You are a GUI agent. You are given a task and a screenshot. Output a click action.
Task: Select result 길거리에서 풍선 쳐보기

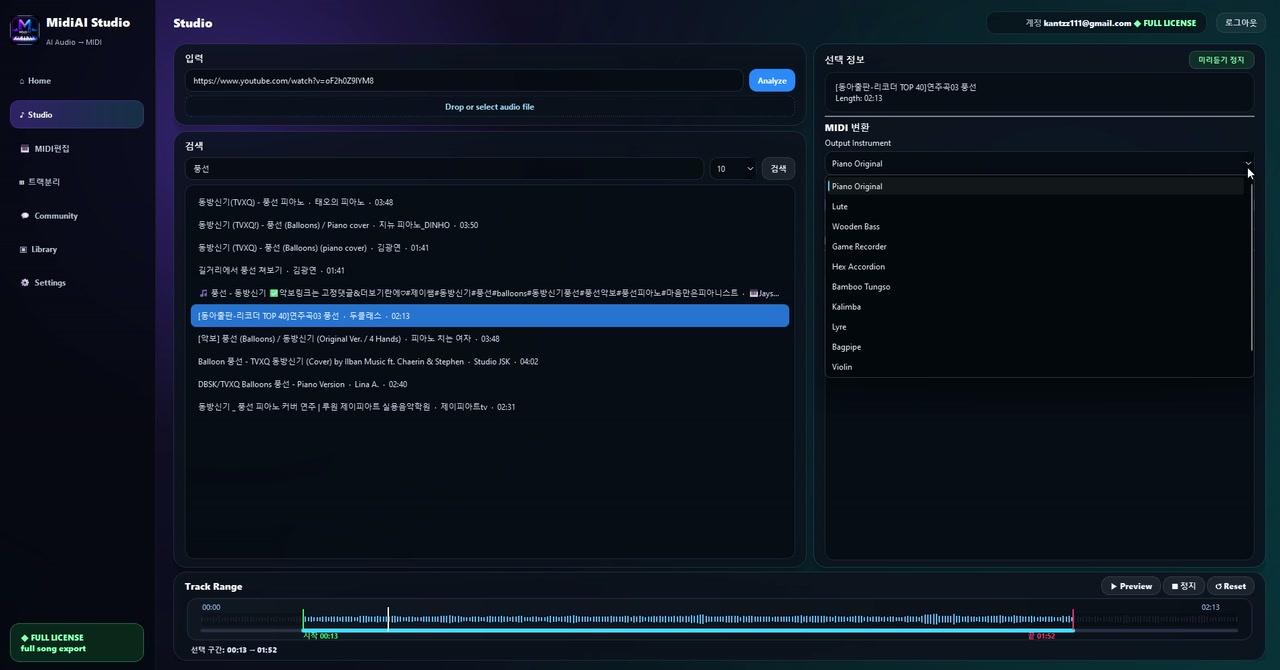pos(490,270)
